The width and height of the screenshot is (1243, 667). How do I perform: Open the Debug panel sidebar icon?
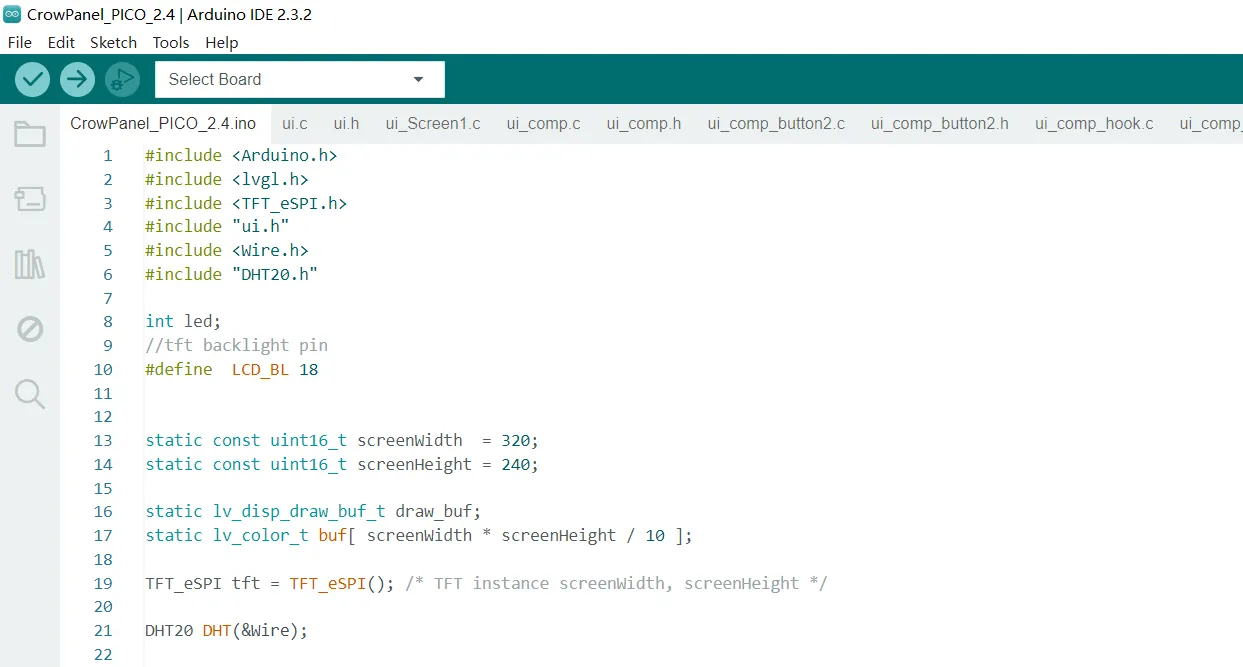coord(30,329)
